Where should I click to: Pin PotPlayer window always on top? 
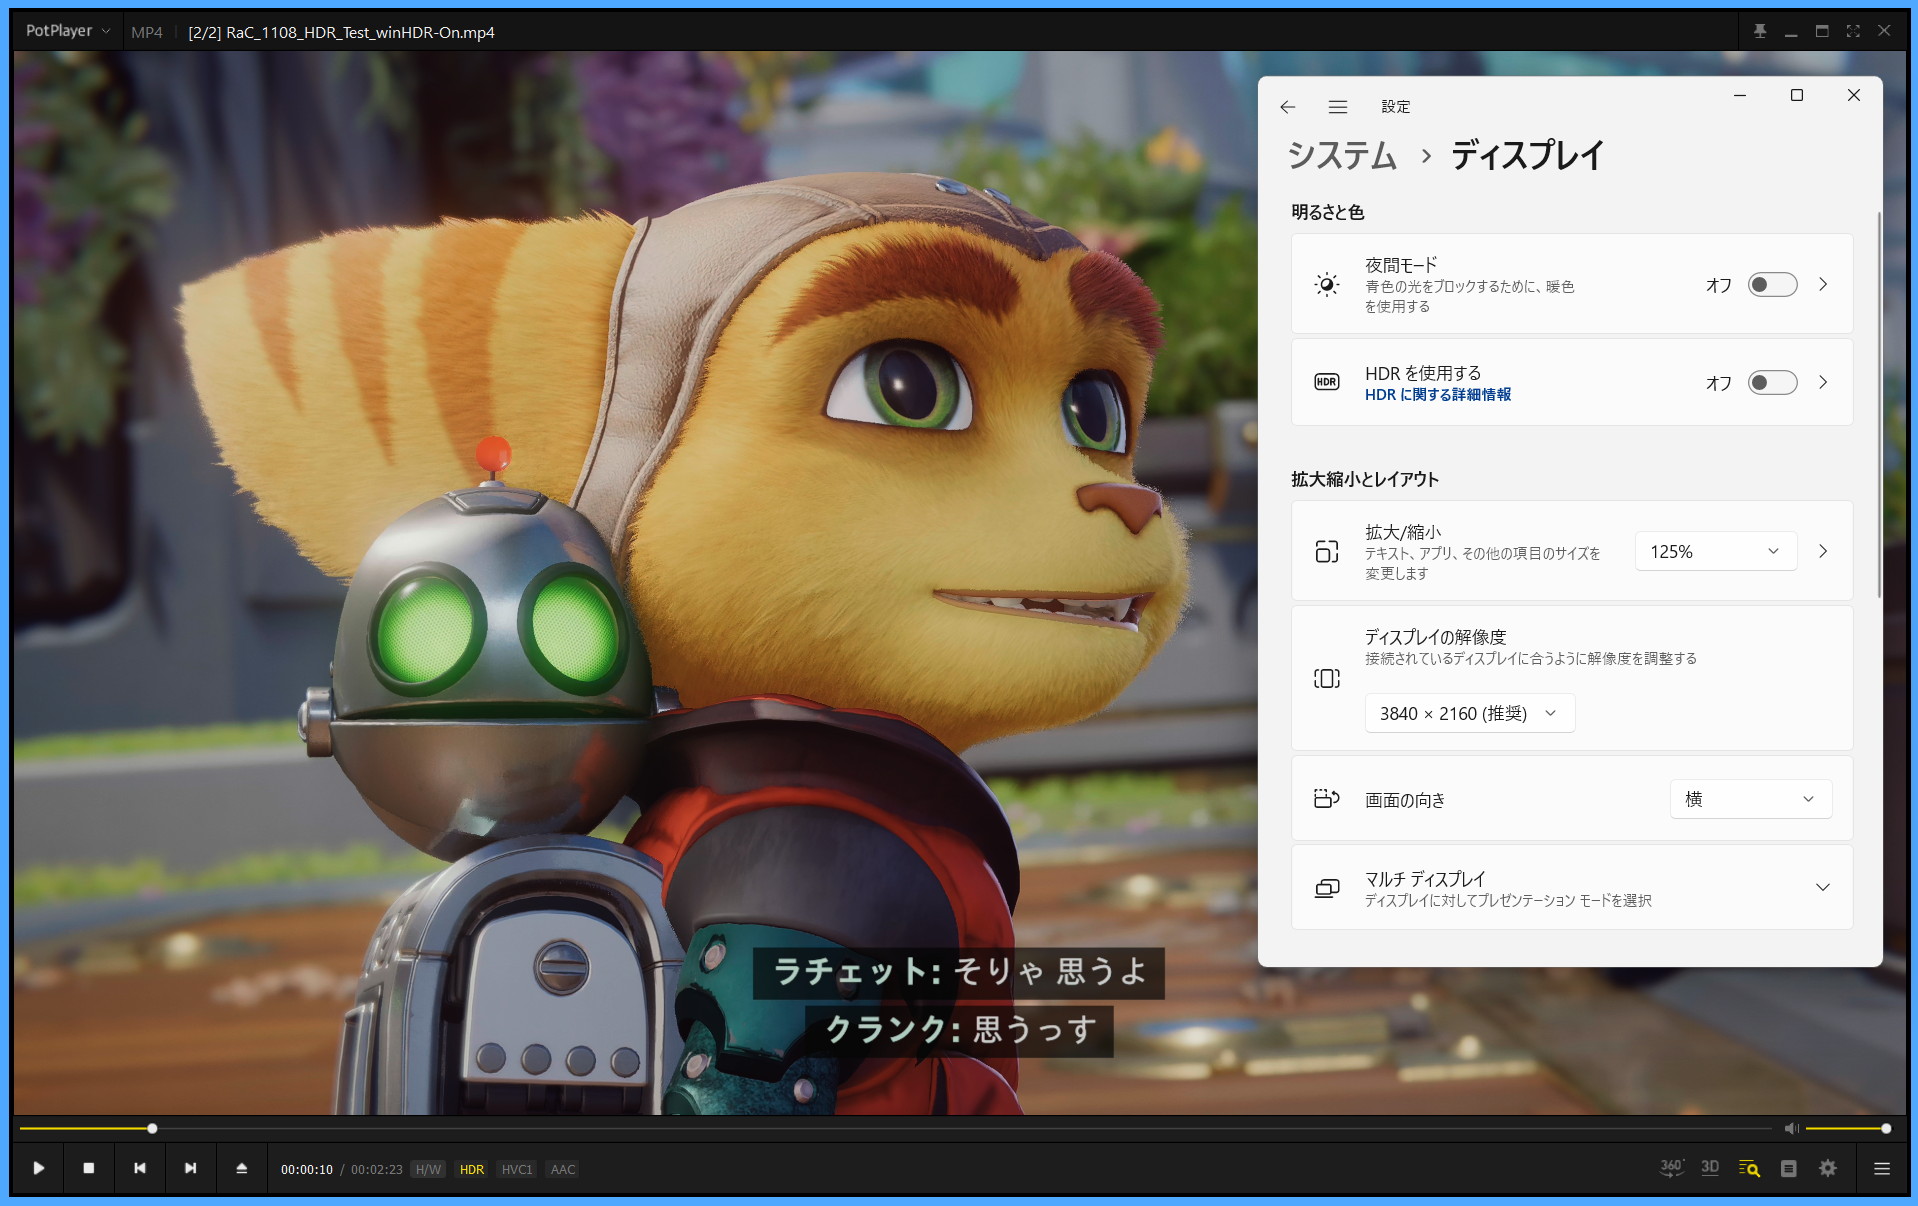[x=1760, y=31]
